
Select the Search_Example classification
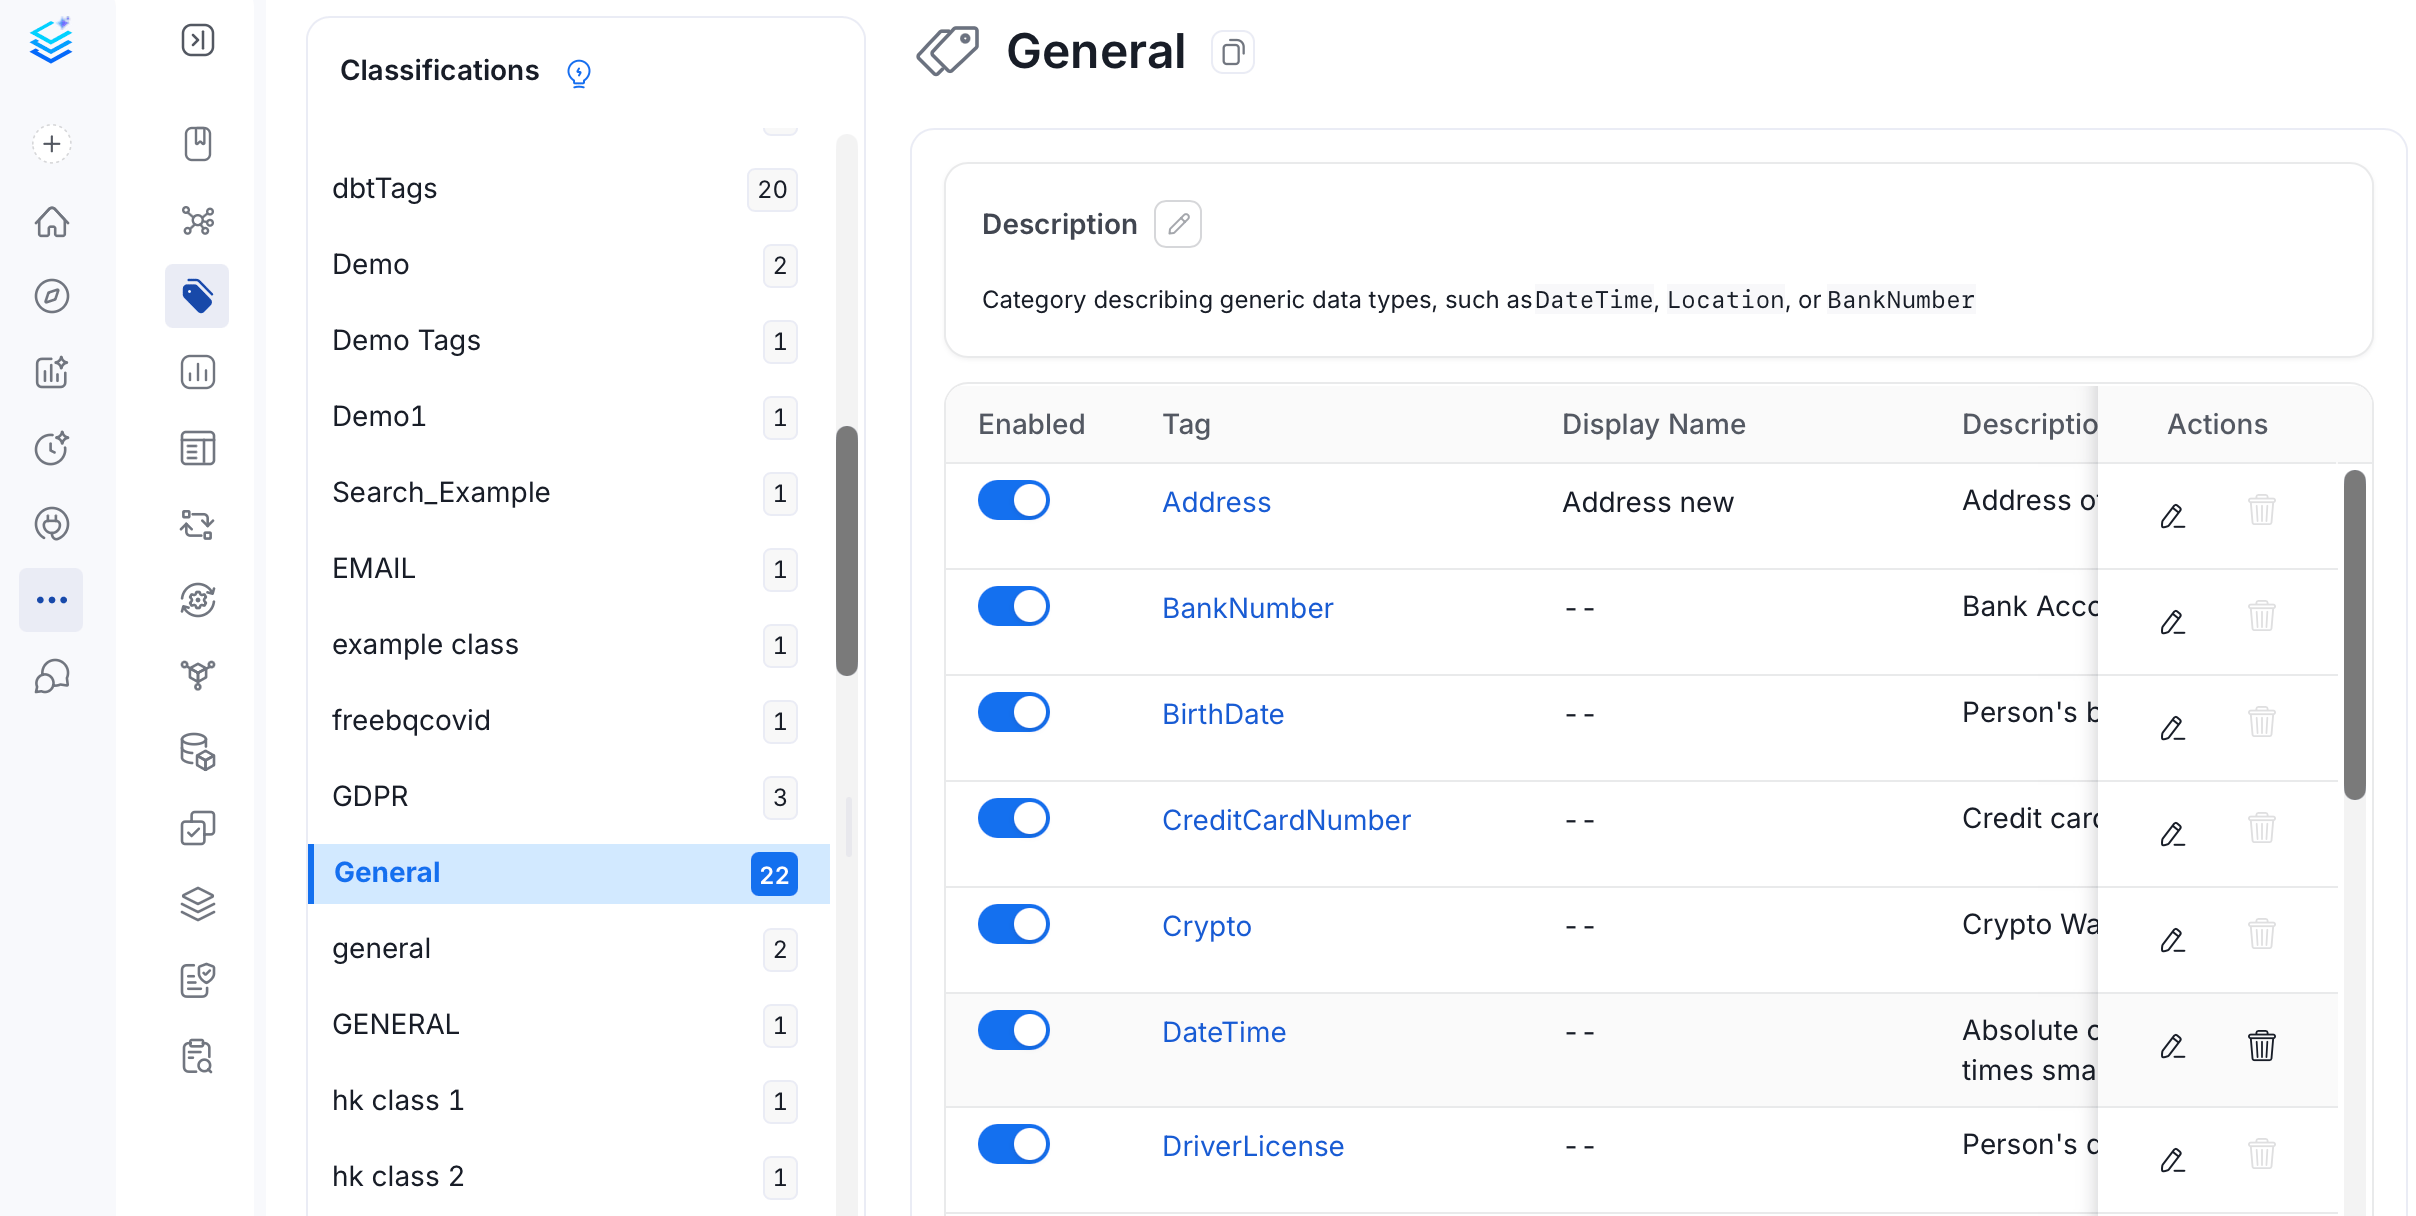[x=569, y=492]
